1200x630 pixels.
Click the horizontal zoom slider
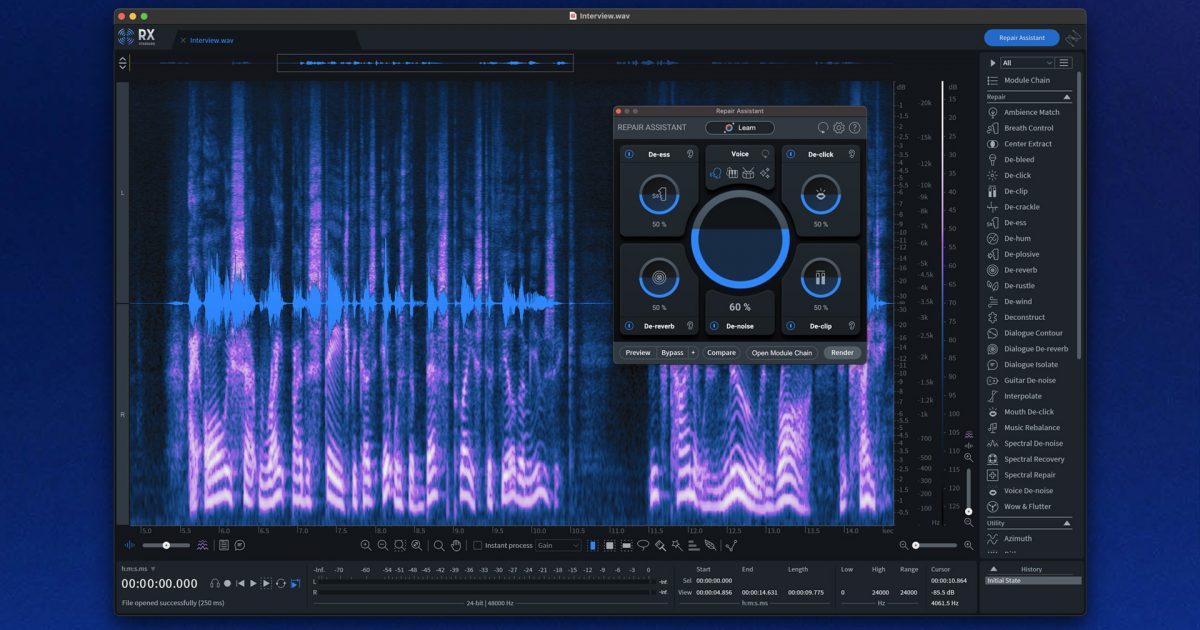click(935, 545)
